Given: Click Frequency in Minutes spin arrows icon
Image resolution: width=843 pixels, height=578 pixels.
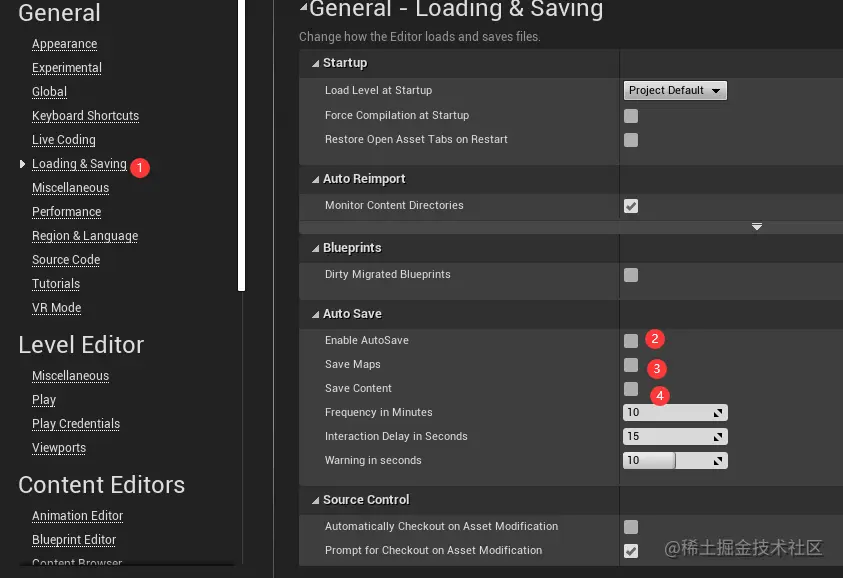Looking at the screenshot, I should tap(718, 413).
